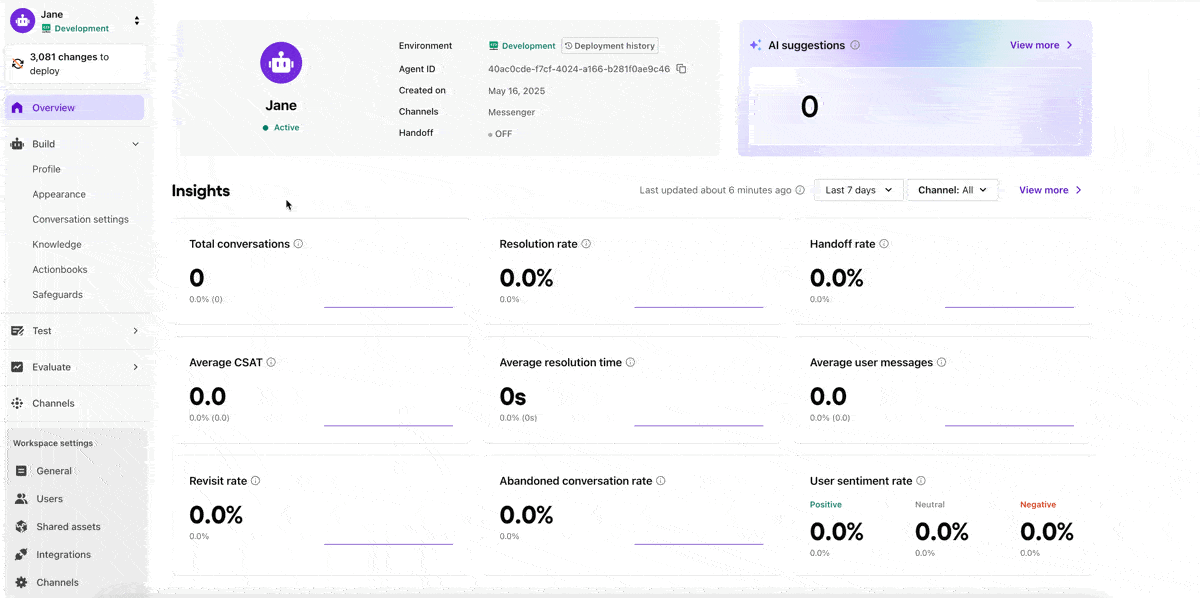The image size is (1200, 598).
Task: Open Channels from the sidebar icon
Action: 18,402
